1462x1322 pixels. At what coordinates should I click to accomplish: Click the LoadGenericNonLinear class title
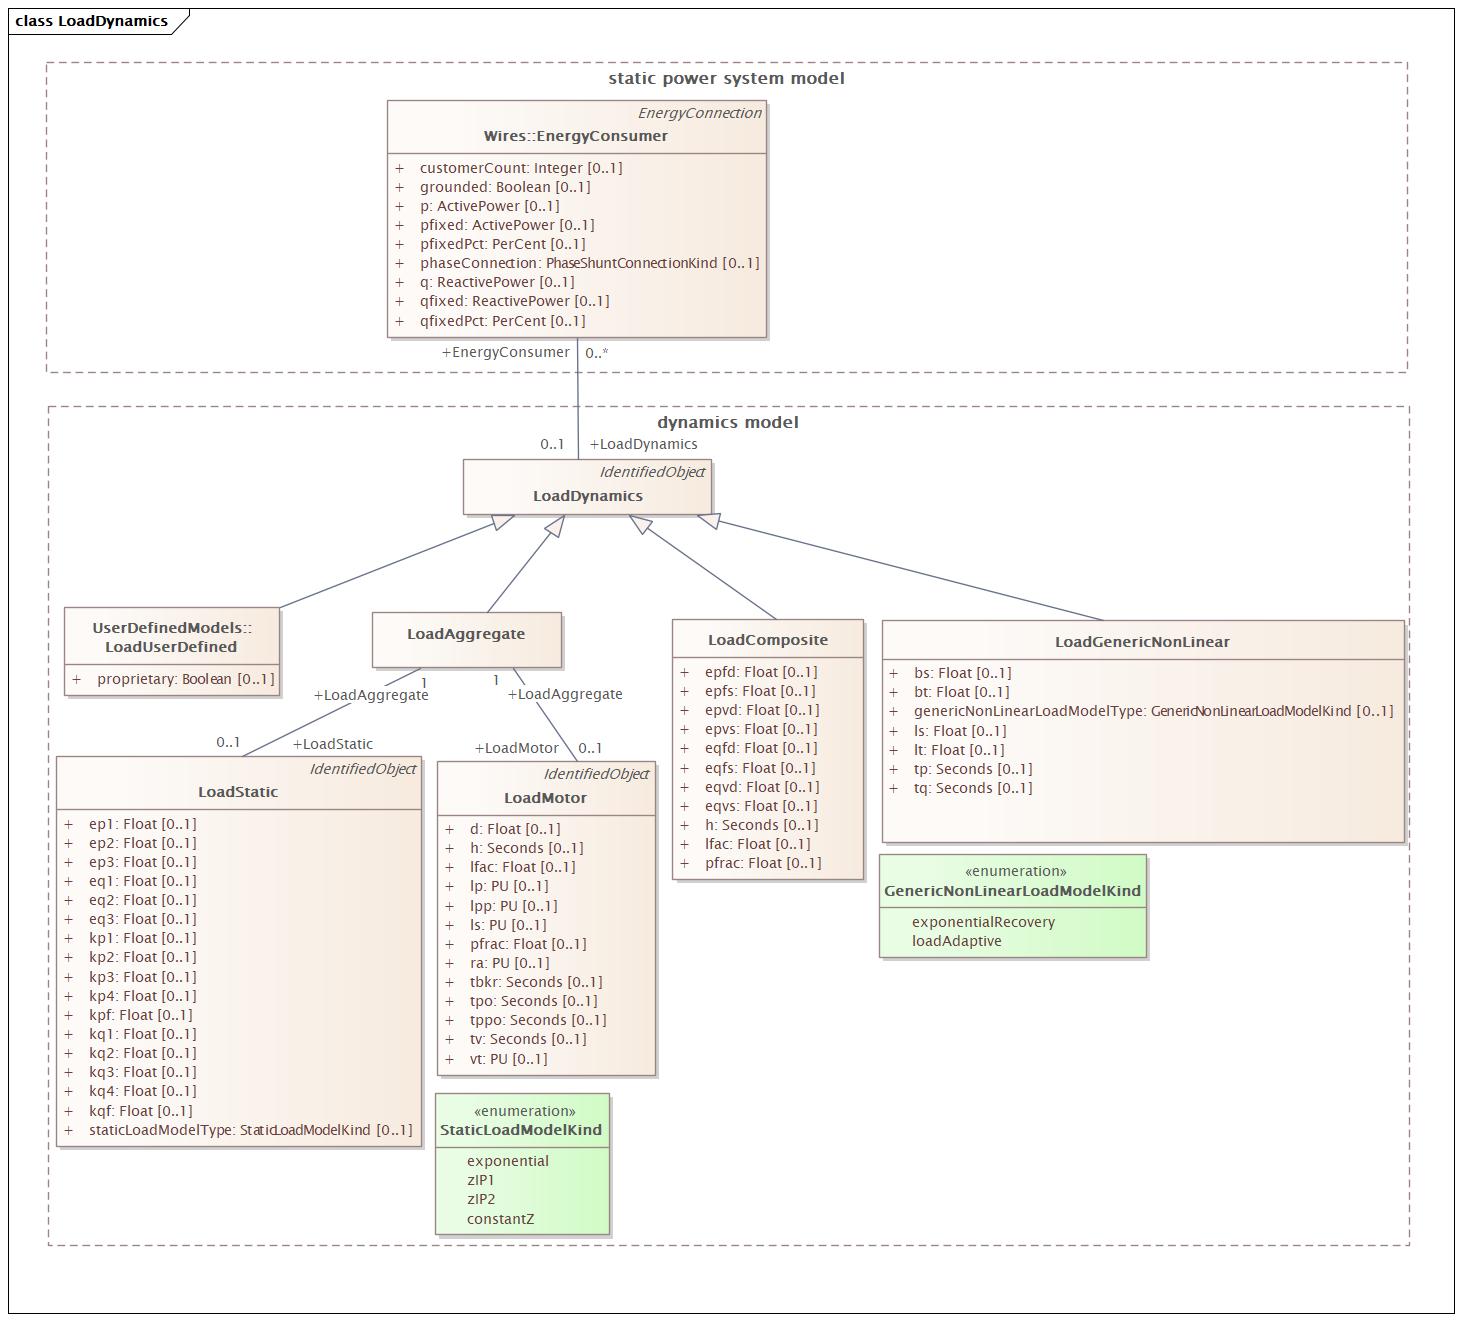(1142, 642)
